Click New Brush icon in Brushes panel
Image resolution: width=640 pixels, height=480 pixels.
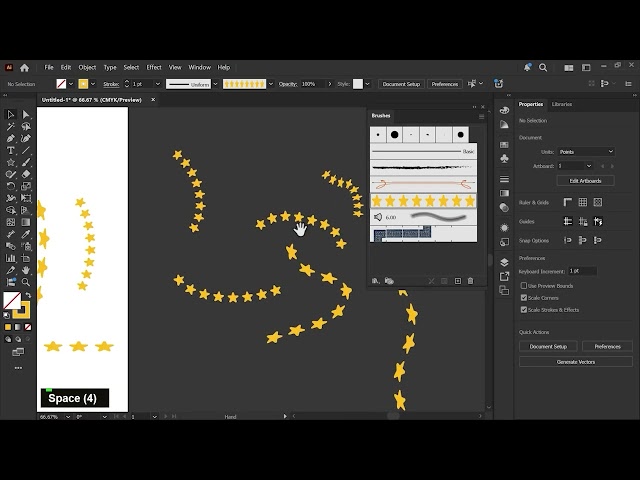coord(458,281)
